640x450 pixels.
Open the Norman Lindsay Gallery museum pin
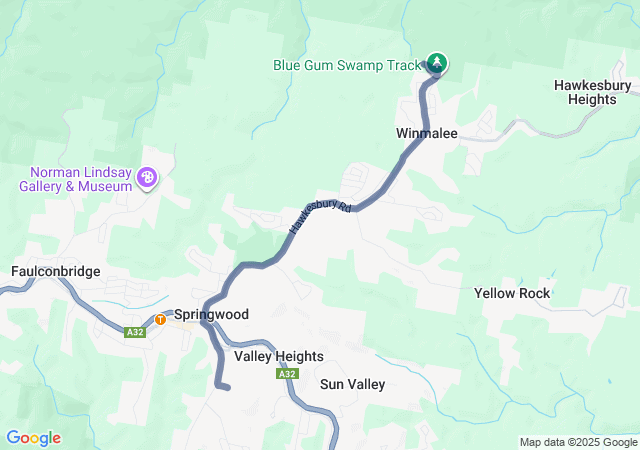pyautogui.click(x=147, y=178)
